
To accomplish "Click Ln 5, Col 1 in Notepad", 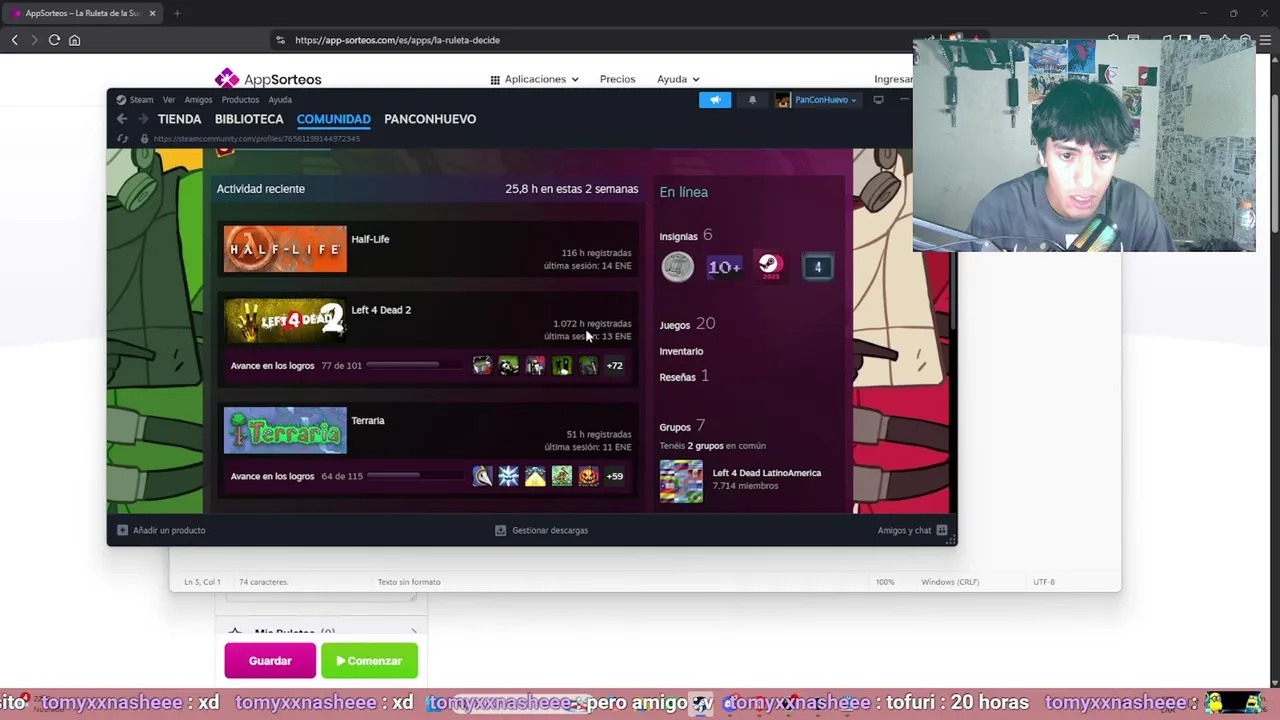I will (202, 582).
